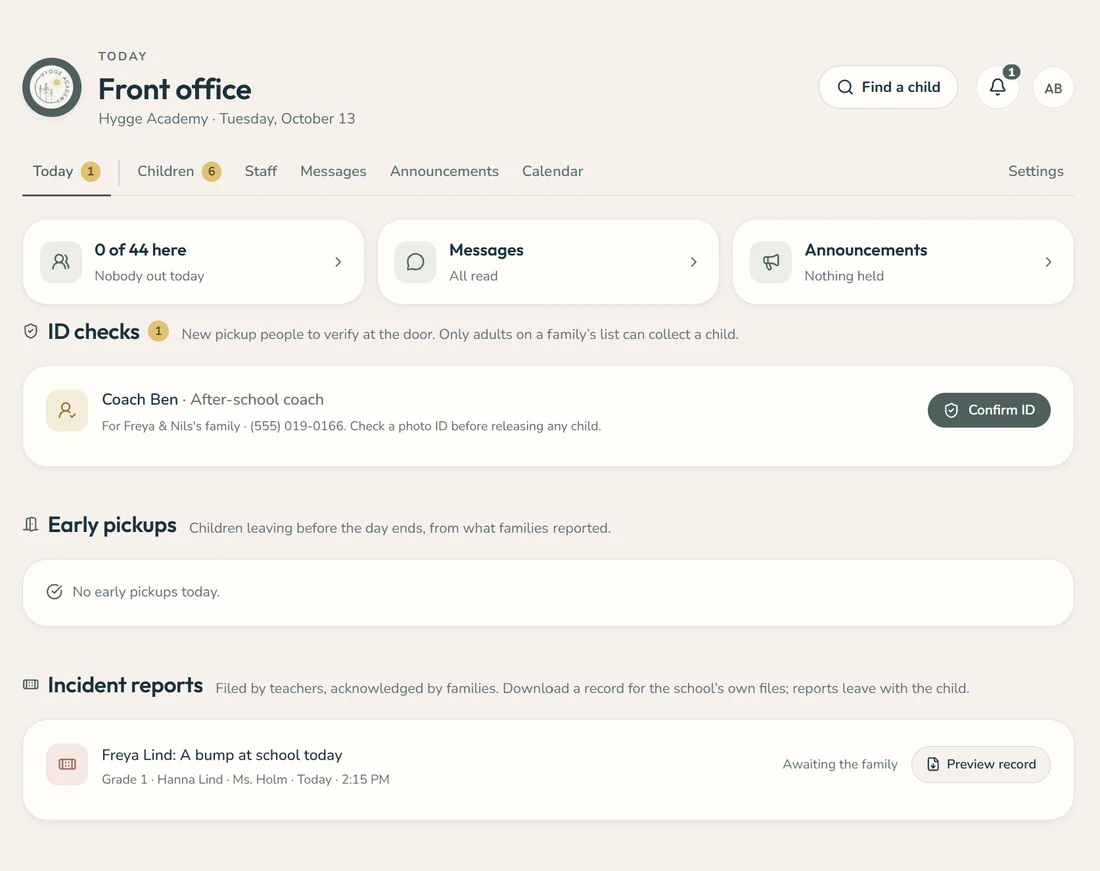Click the Nothing held text

pos(844,276)
